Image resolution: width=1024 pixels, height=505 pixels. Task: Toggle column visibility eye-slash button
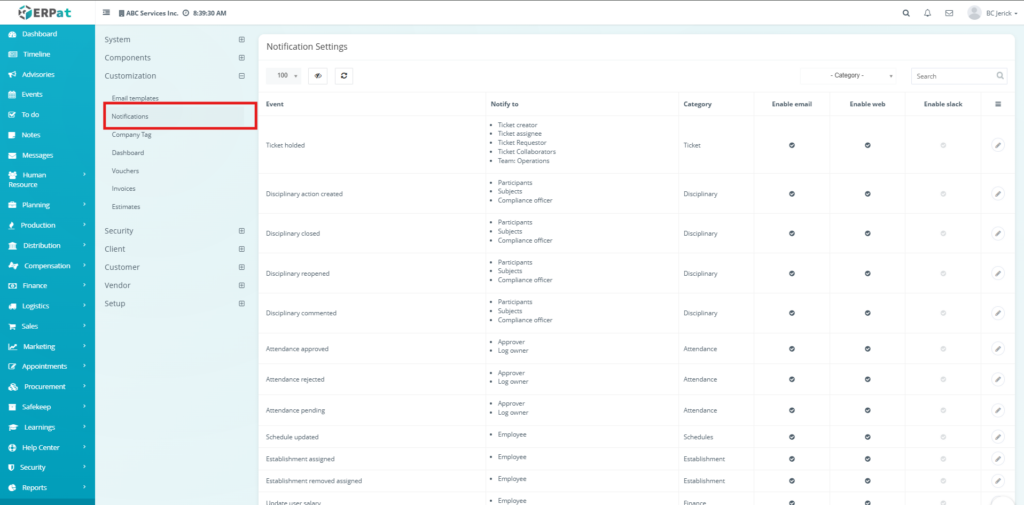point(318,75)
